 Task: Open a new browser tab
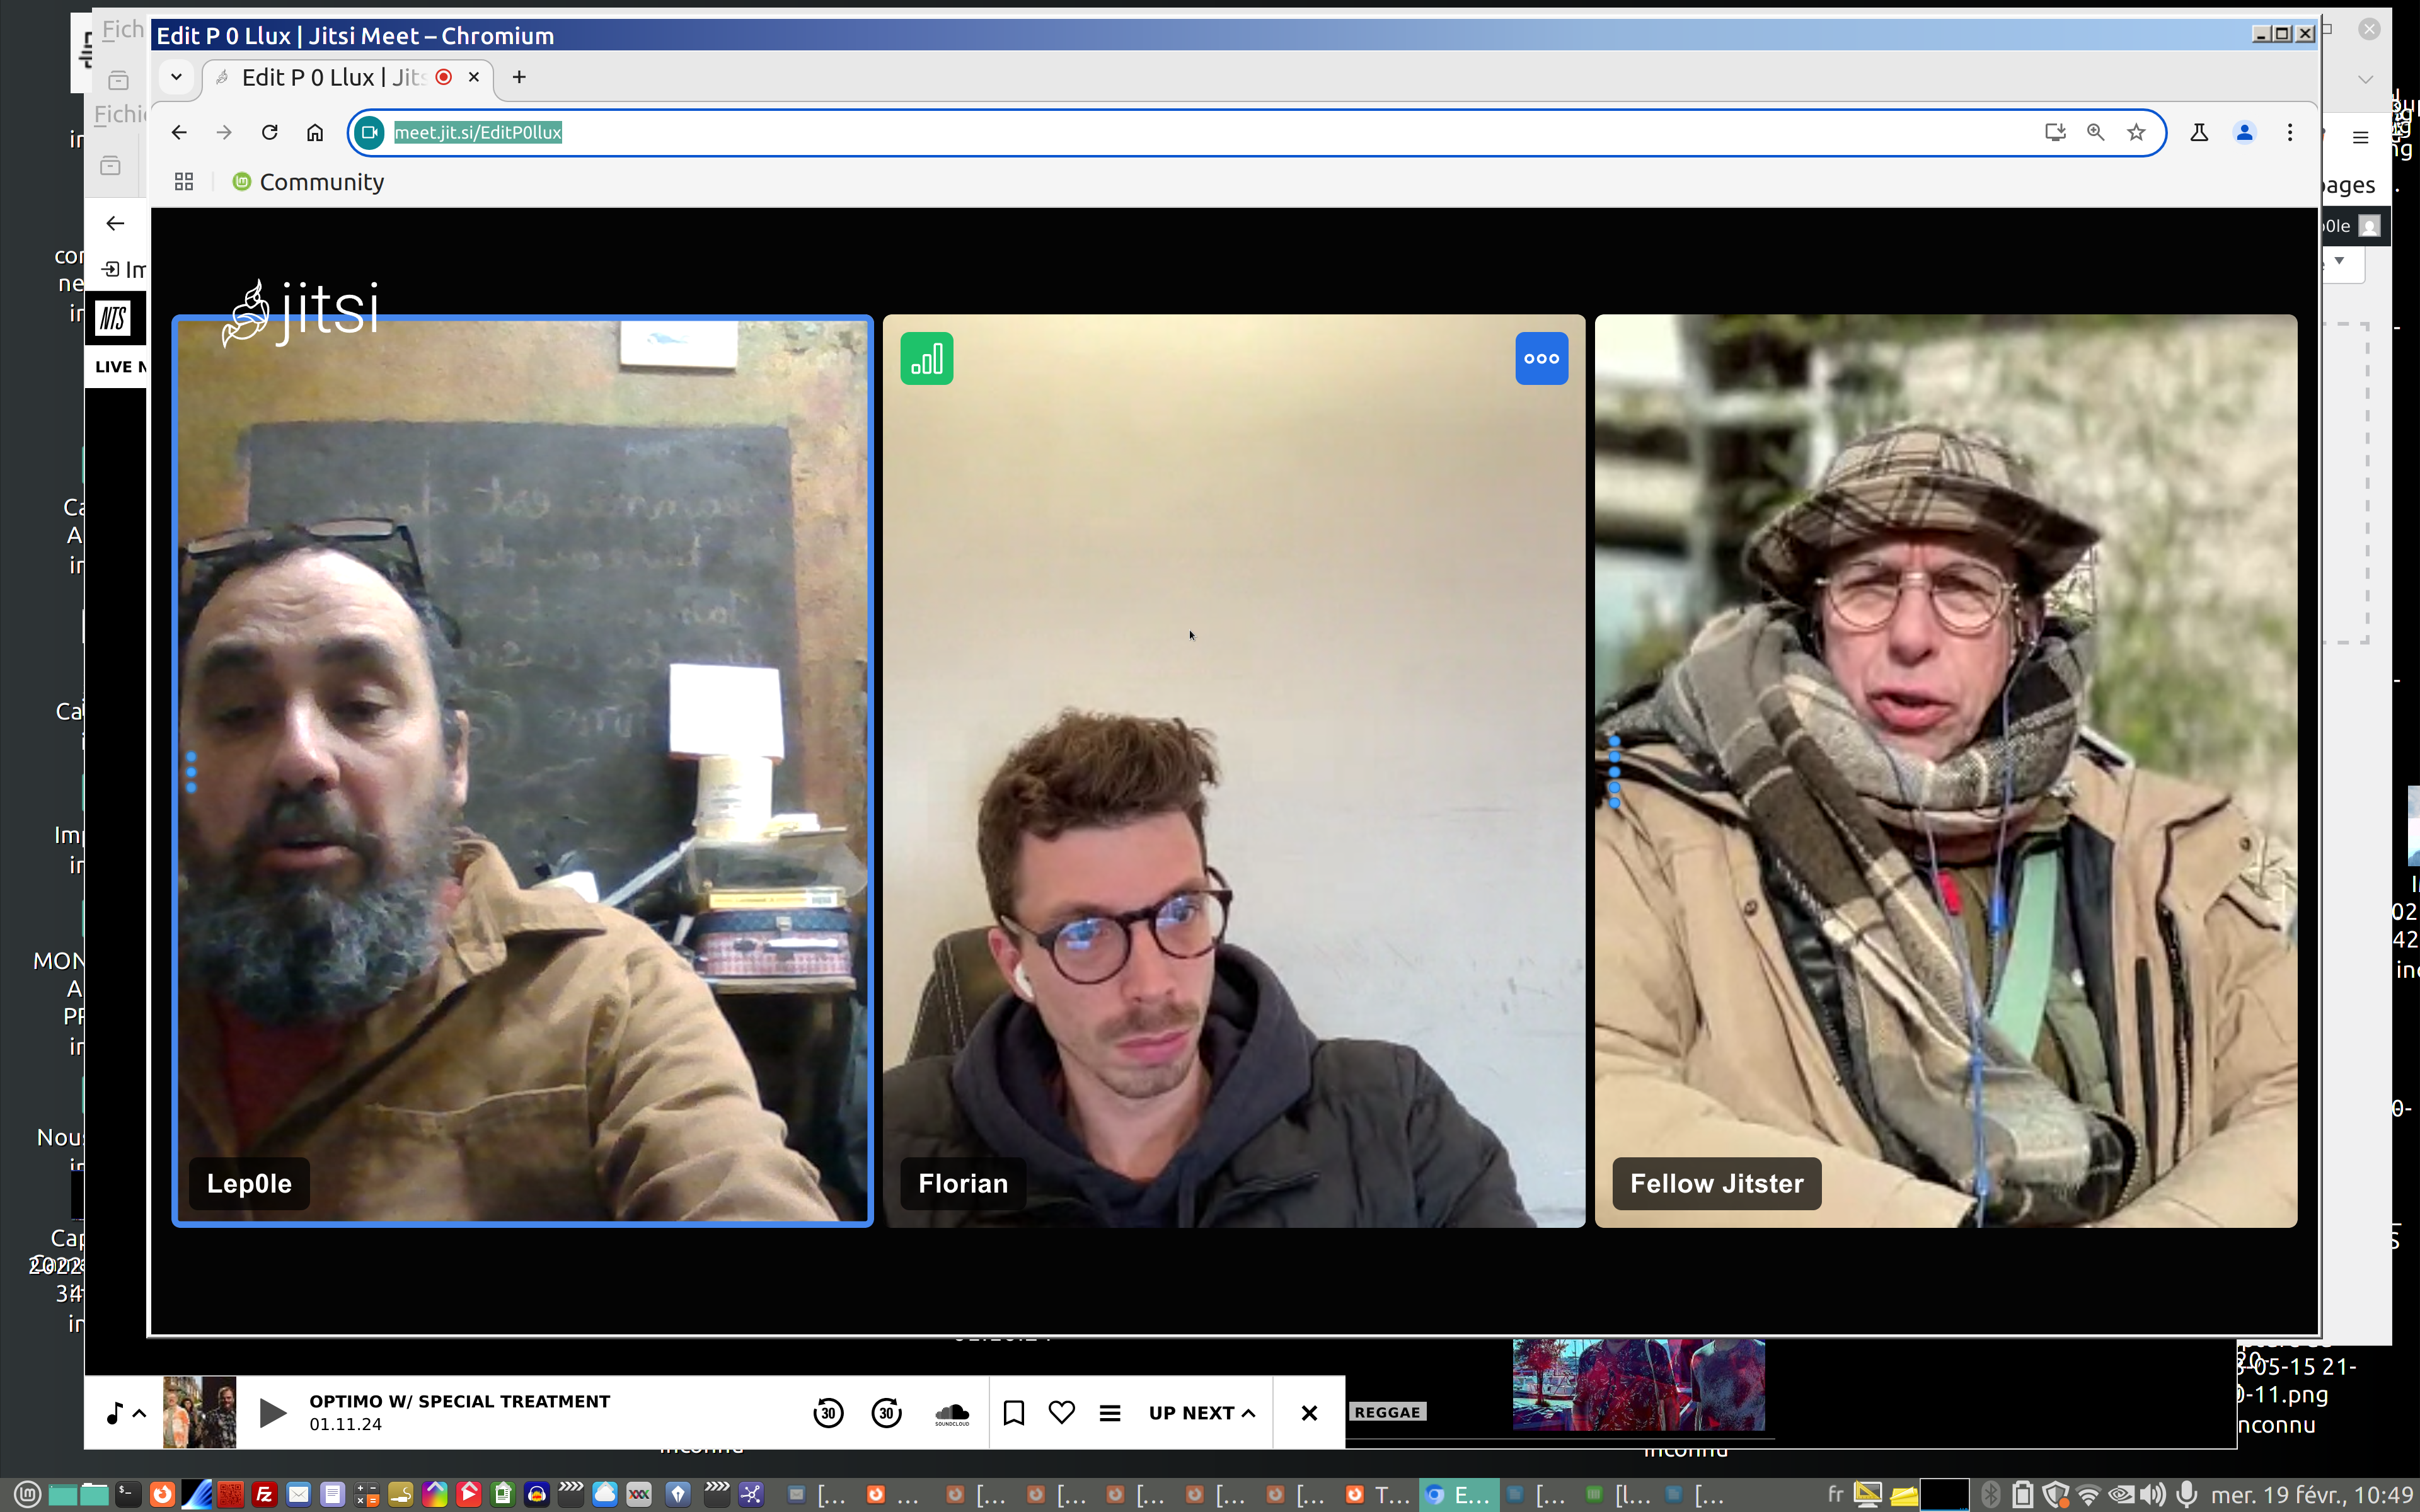pyautogui.click(x=519, y=77)
